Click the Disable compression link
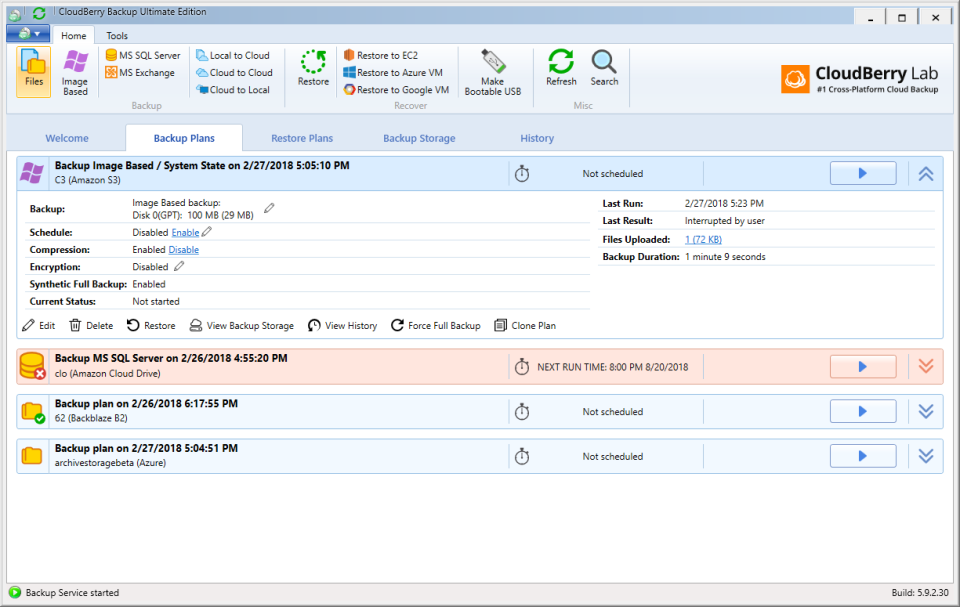 184,250
